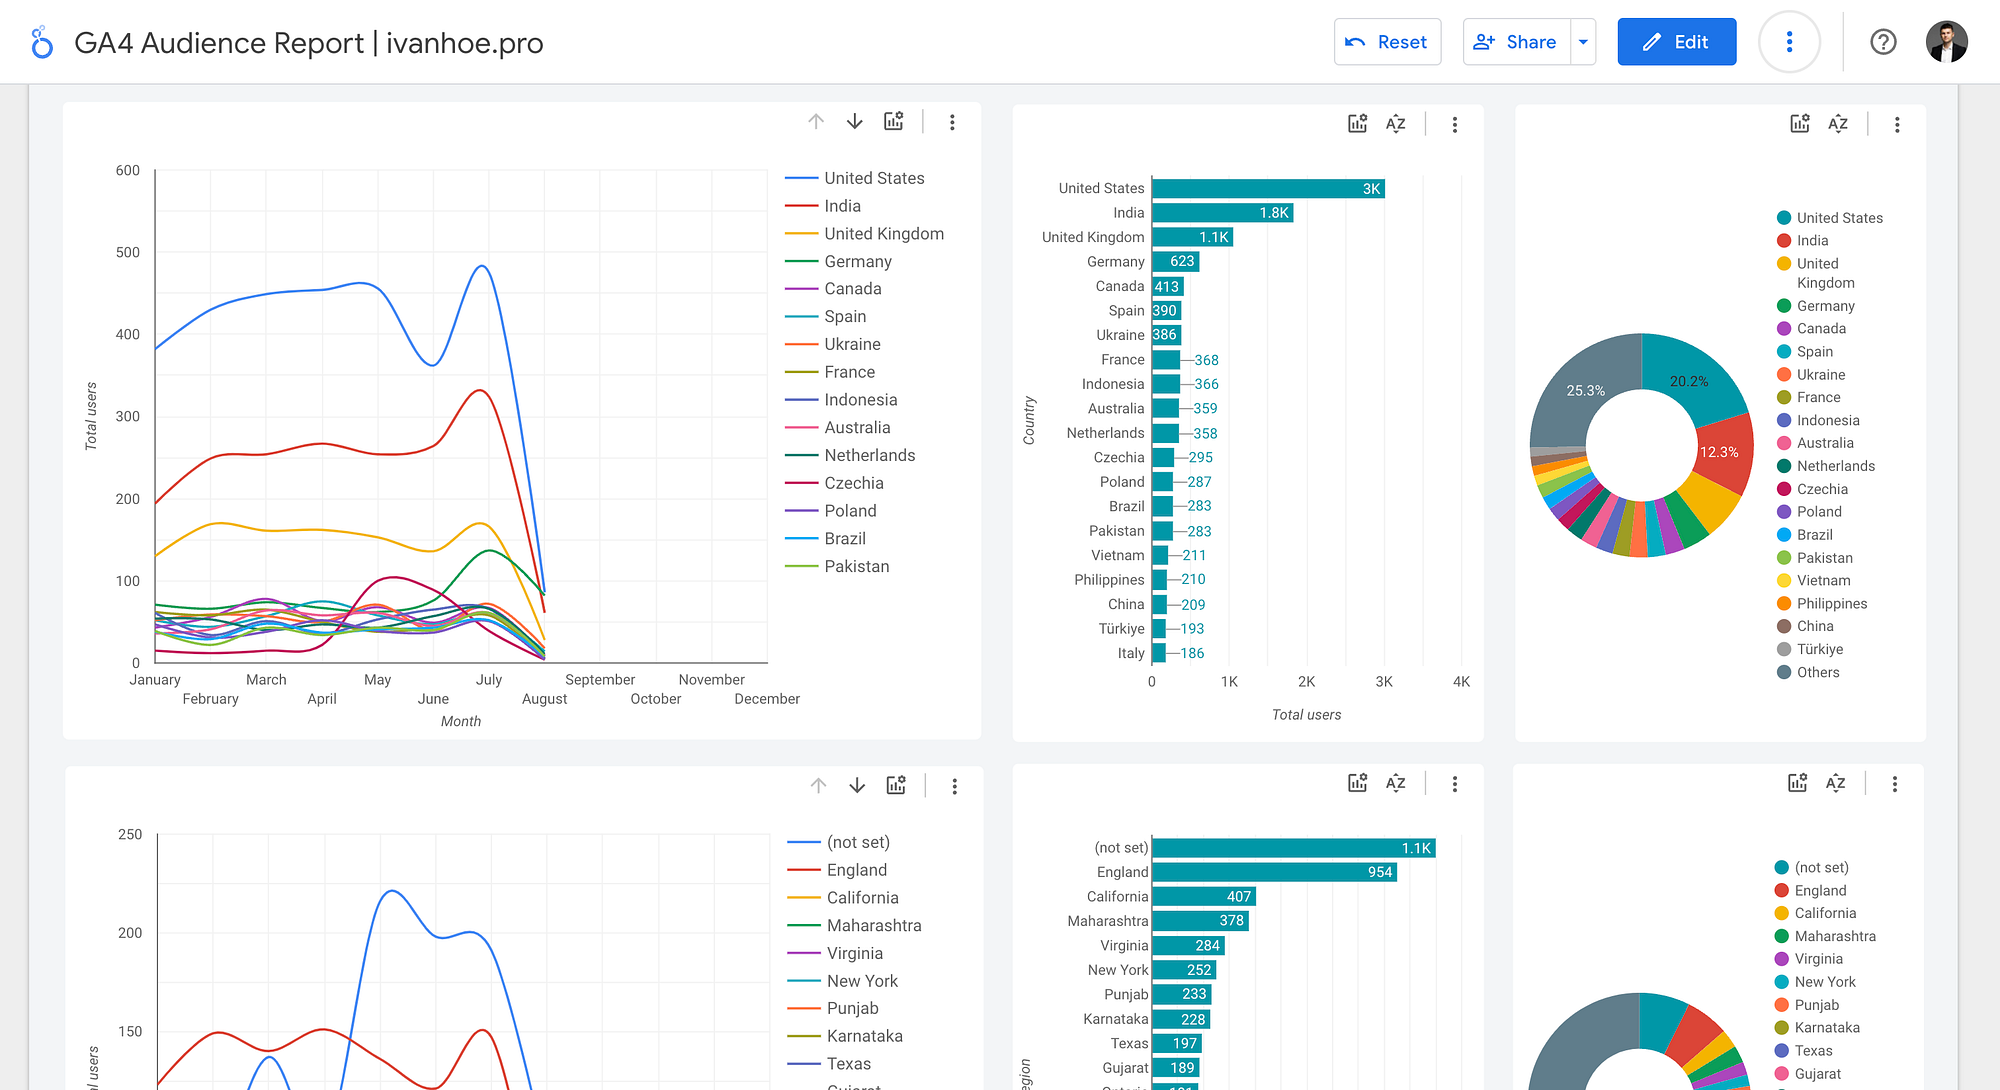Open the user profile avatar
2000x1090 pixels.
1946,42
